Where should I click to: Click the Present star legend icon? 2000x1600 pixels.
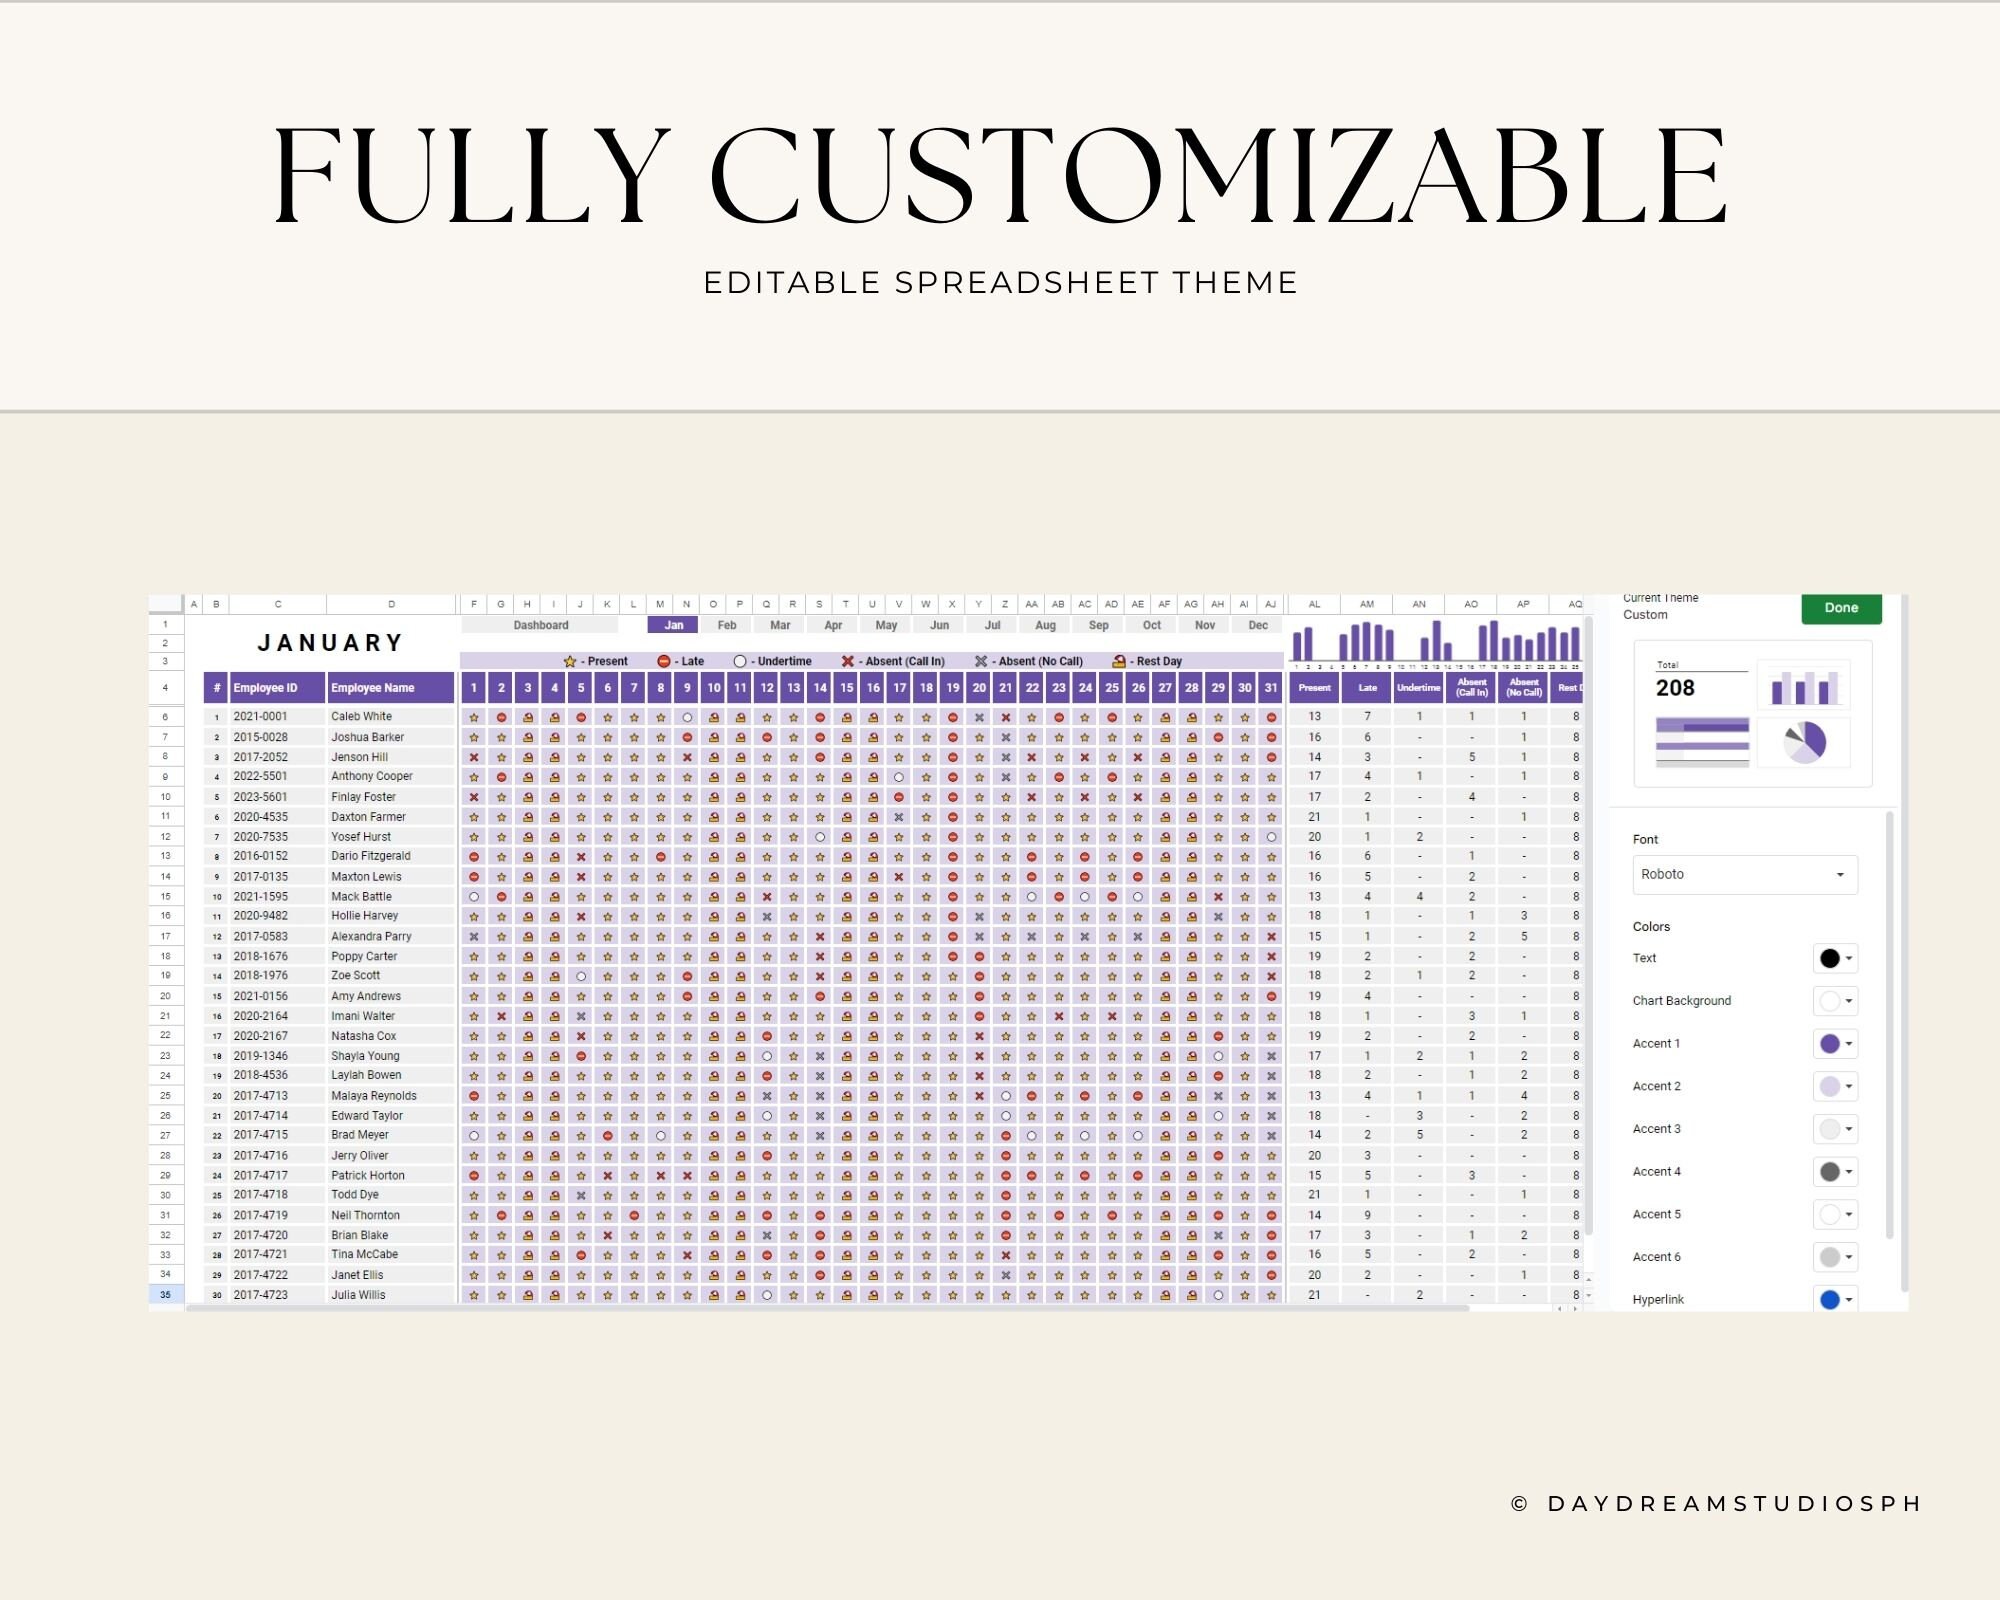569,660
